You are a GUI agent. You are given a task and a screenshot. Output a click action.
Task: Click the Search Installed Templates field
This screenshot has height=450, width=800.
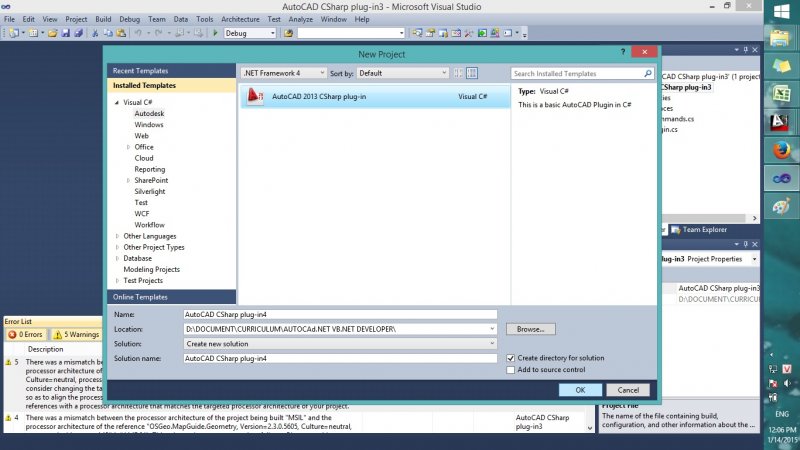tap(577, 73)
